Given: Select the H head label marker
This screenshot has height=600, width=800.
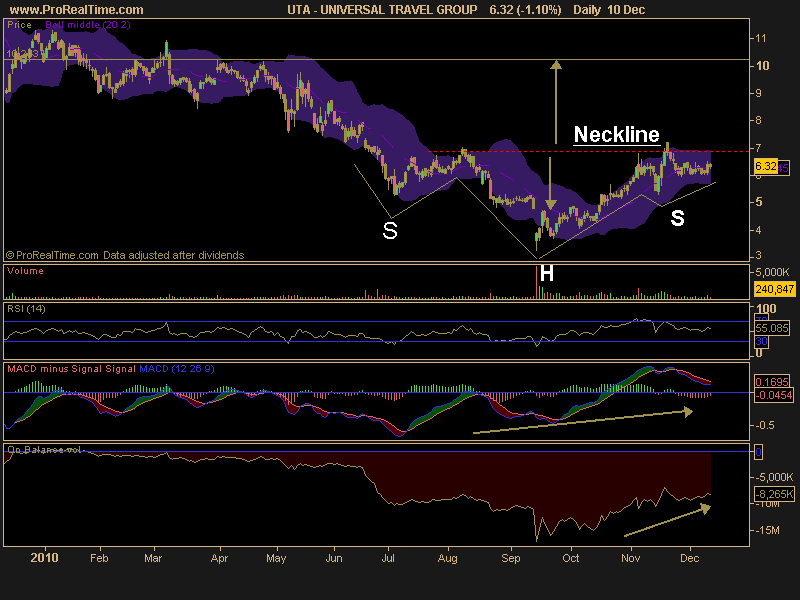Looking at the screenshot, I should 546,273.
